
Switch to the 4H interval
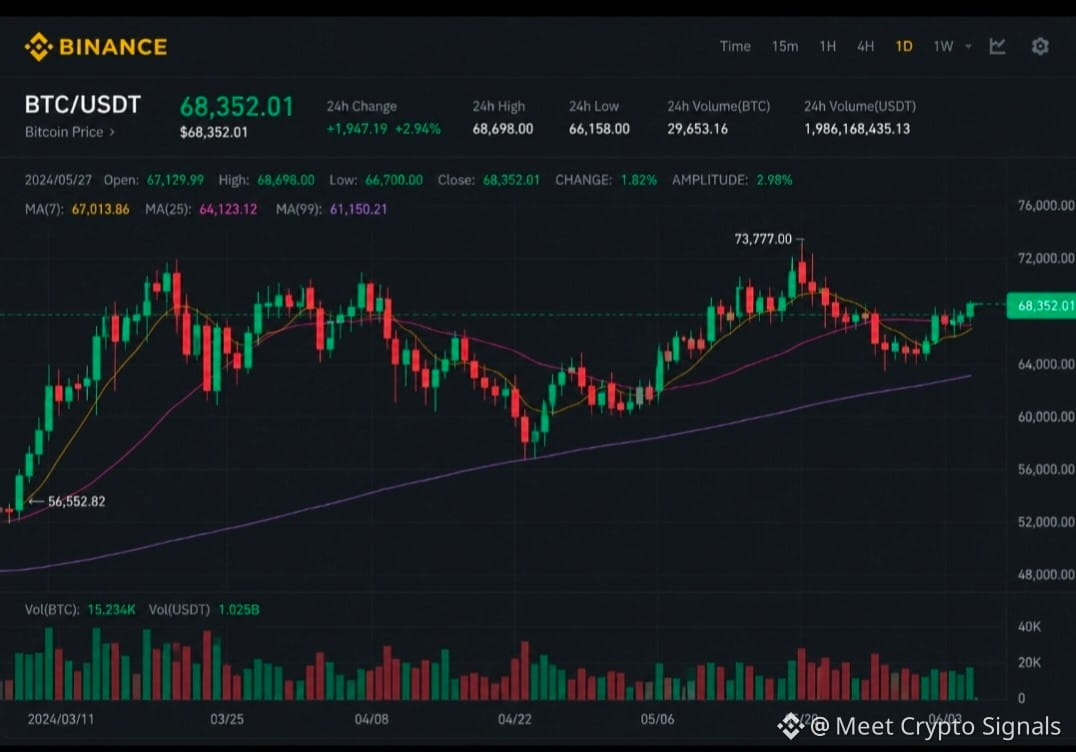pos(865,46)
